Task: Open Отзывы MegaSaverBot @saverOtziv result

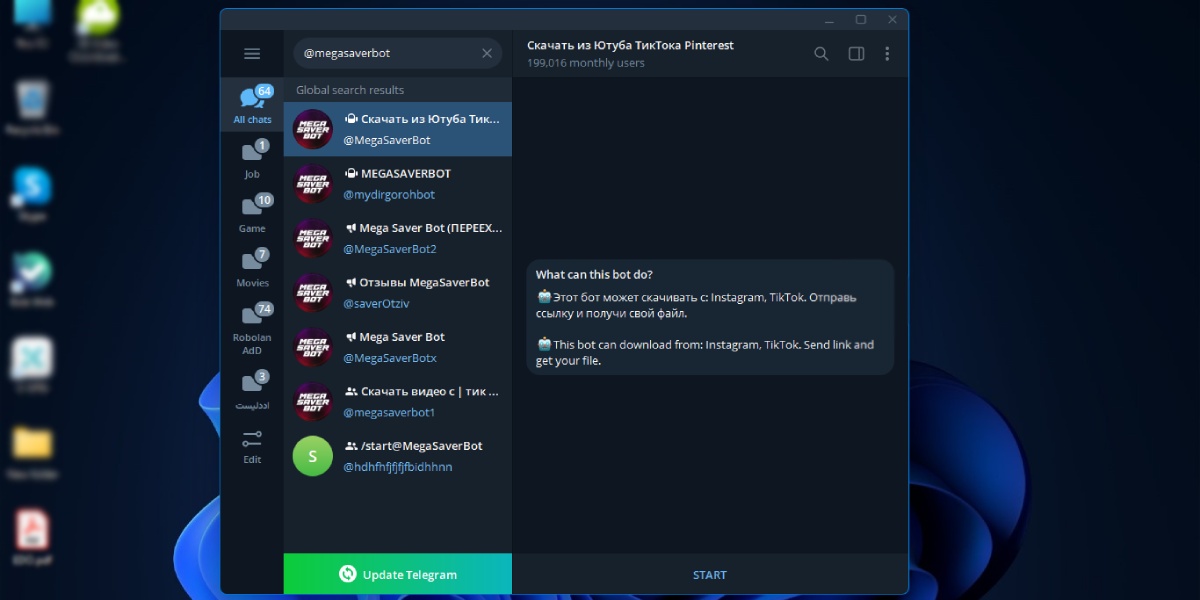Action: [x=398, y=292]
